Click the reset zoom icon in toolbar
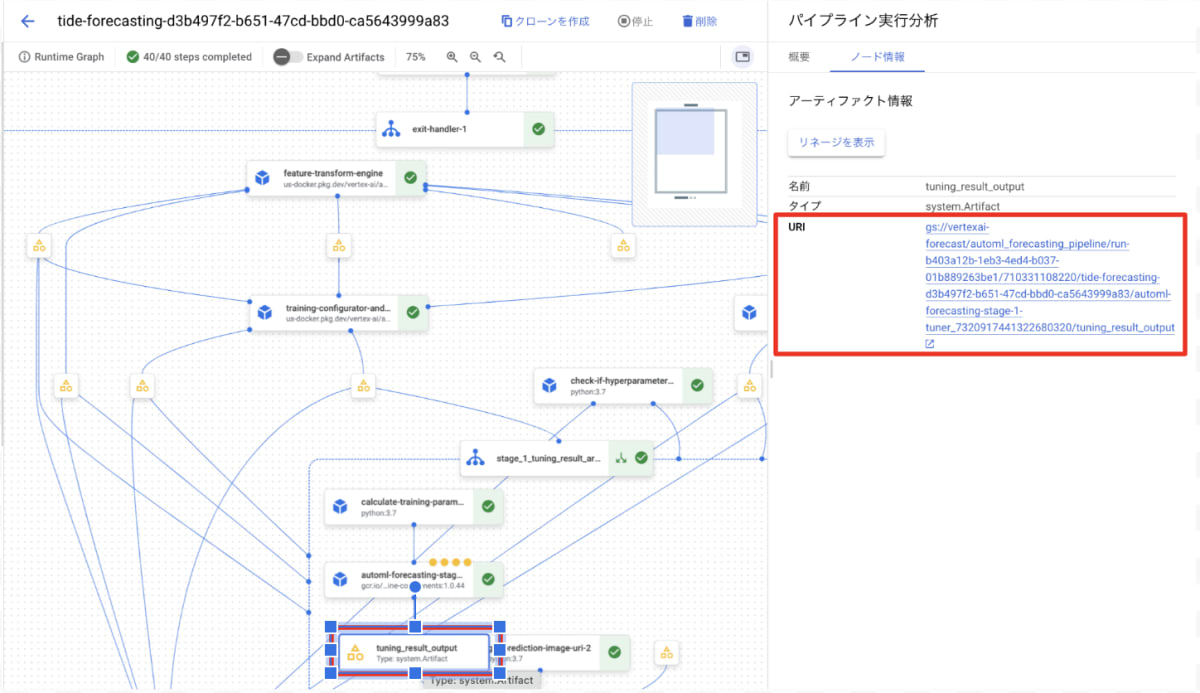Viewport: 1200px width, 693px height. 498,56
